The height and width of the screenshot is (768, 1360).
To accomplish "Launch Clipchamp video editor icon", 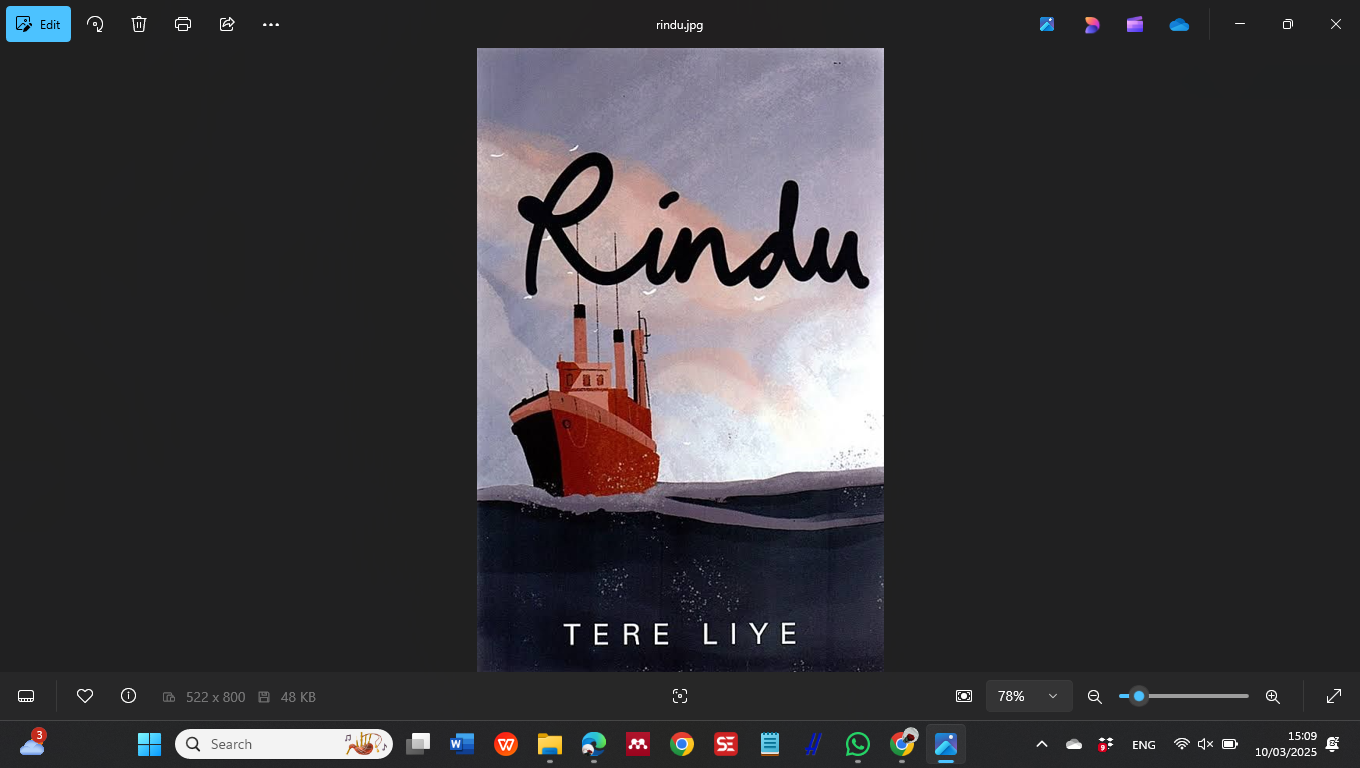I will tap(1135, 24).
